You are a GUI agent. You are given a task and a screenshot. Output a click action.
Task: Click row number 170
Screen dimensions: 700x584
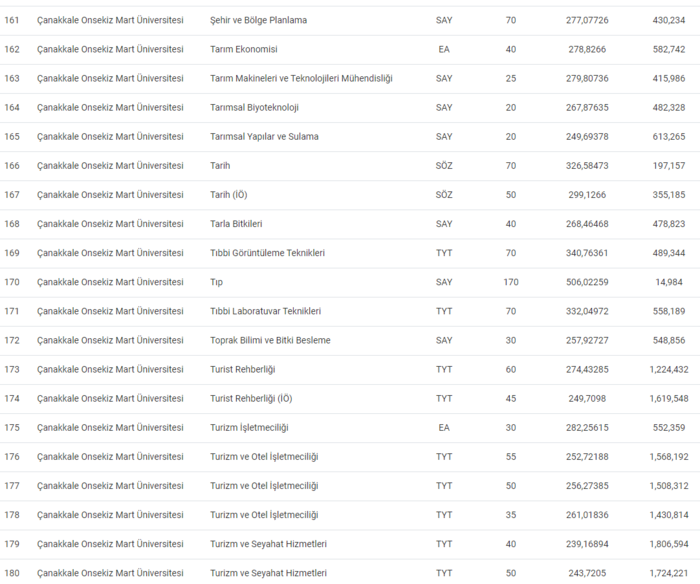pyautogui.click(x=12, y=282)
